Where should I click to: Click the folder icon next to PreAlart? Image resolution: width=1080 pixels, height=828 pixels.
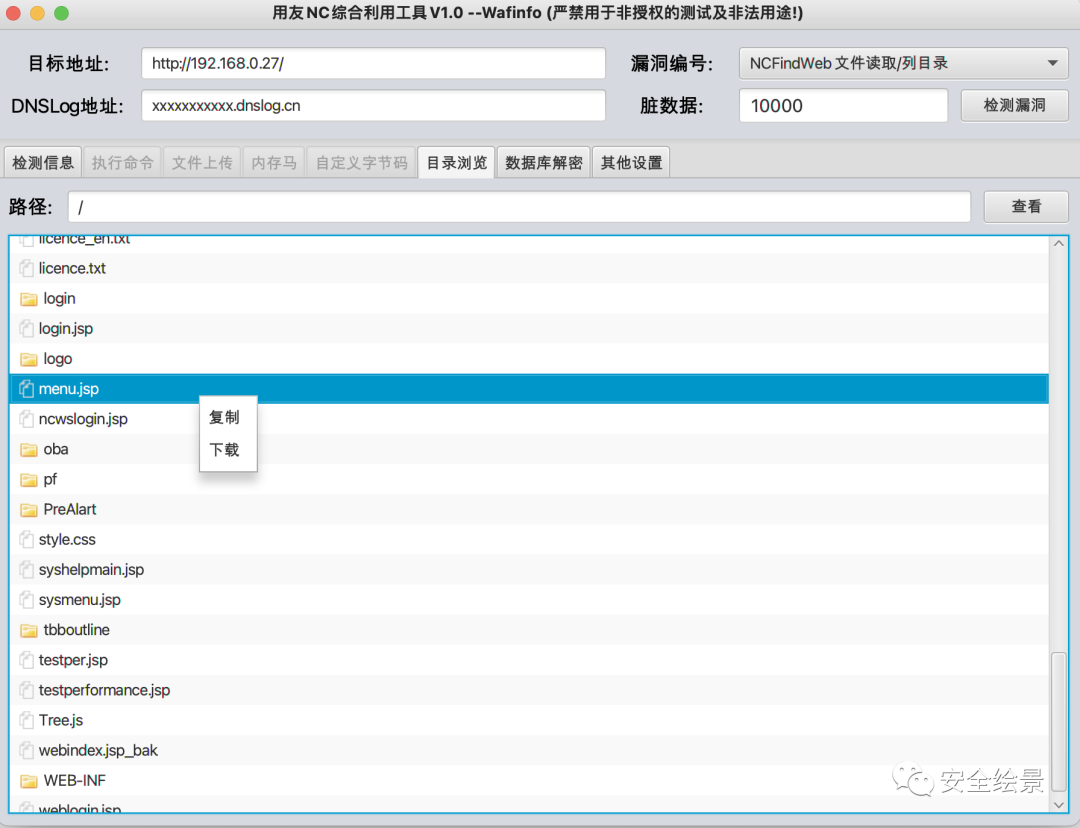[x=29, y=510]
